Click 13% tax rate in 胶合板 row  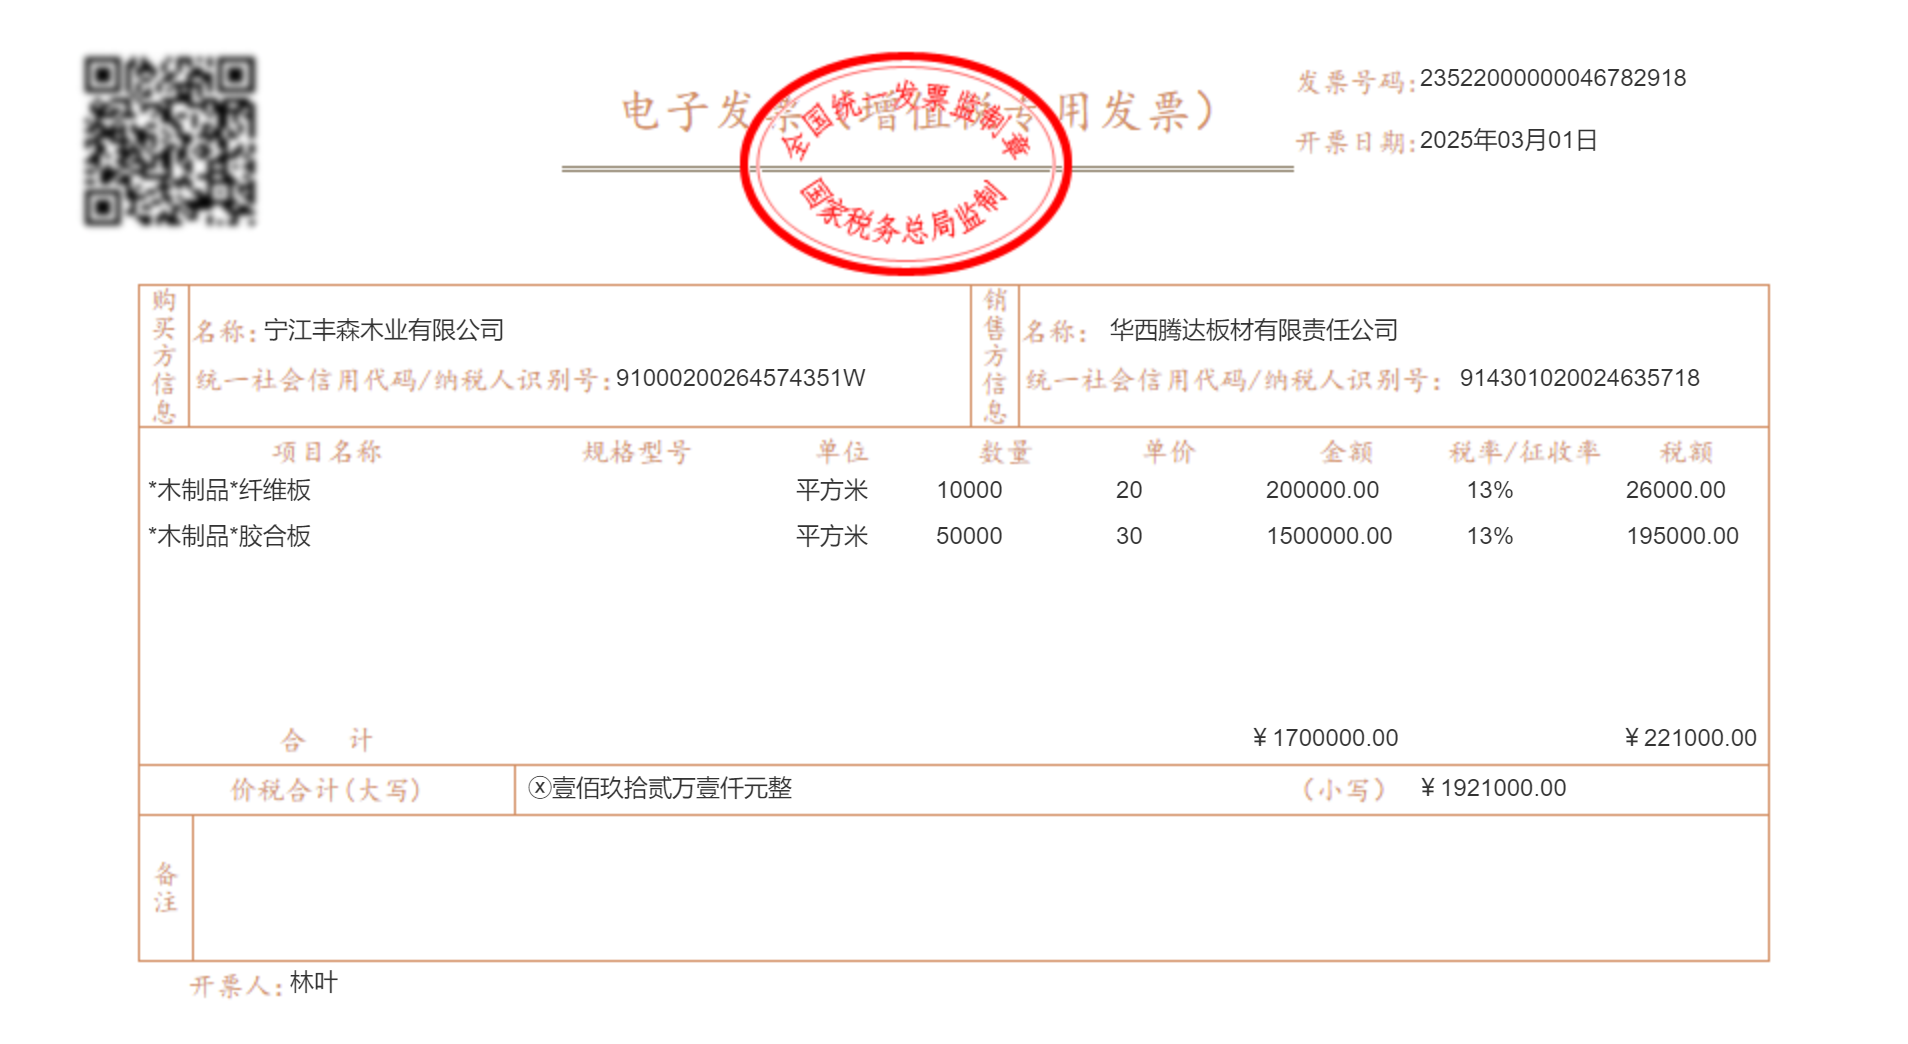point(1490,536)
